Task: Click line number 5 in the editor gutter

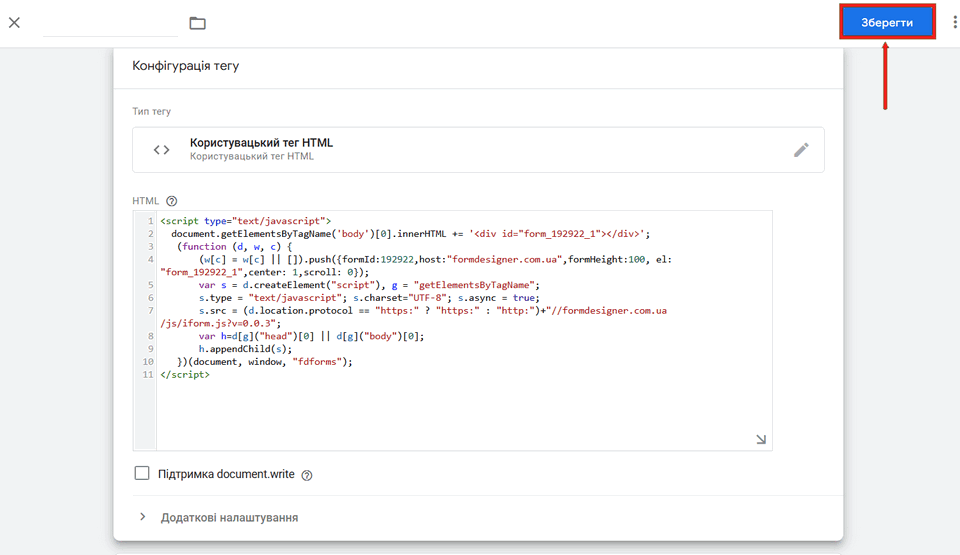Action: coord(149,285)
